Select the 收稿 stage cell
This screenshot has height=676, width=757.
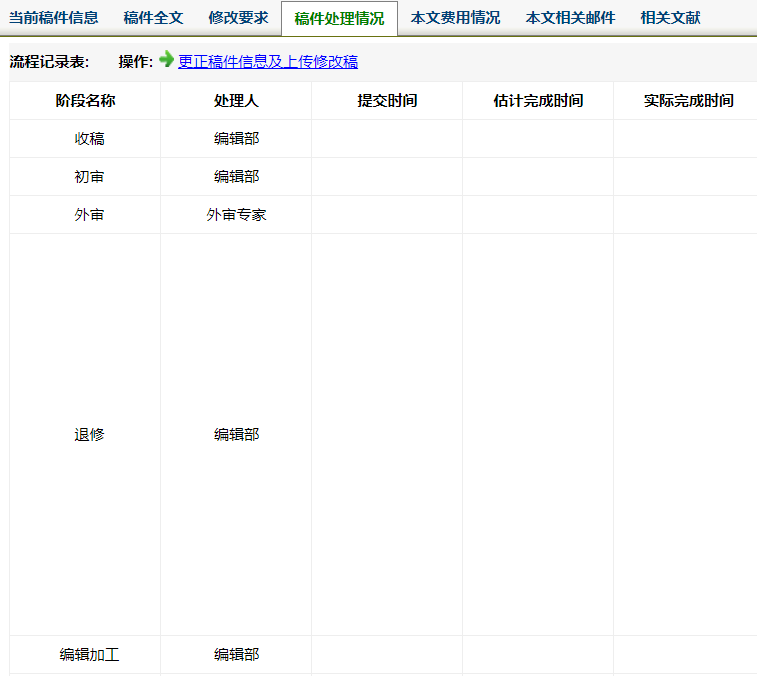85,139
